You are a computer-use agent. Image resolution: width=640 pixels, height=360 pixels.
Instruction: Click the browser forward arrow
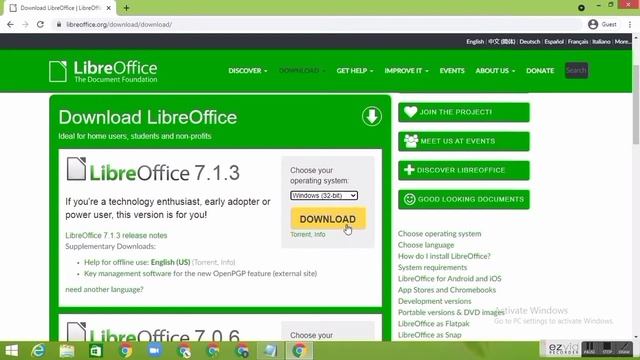point(25,24)
